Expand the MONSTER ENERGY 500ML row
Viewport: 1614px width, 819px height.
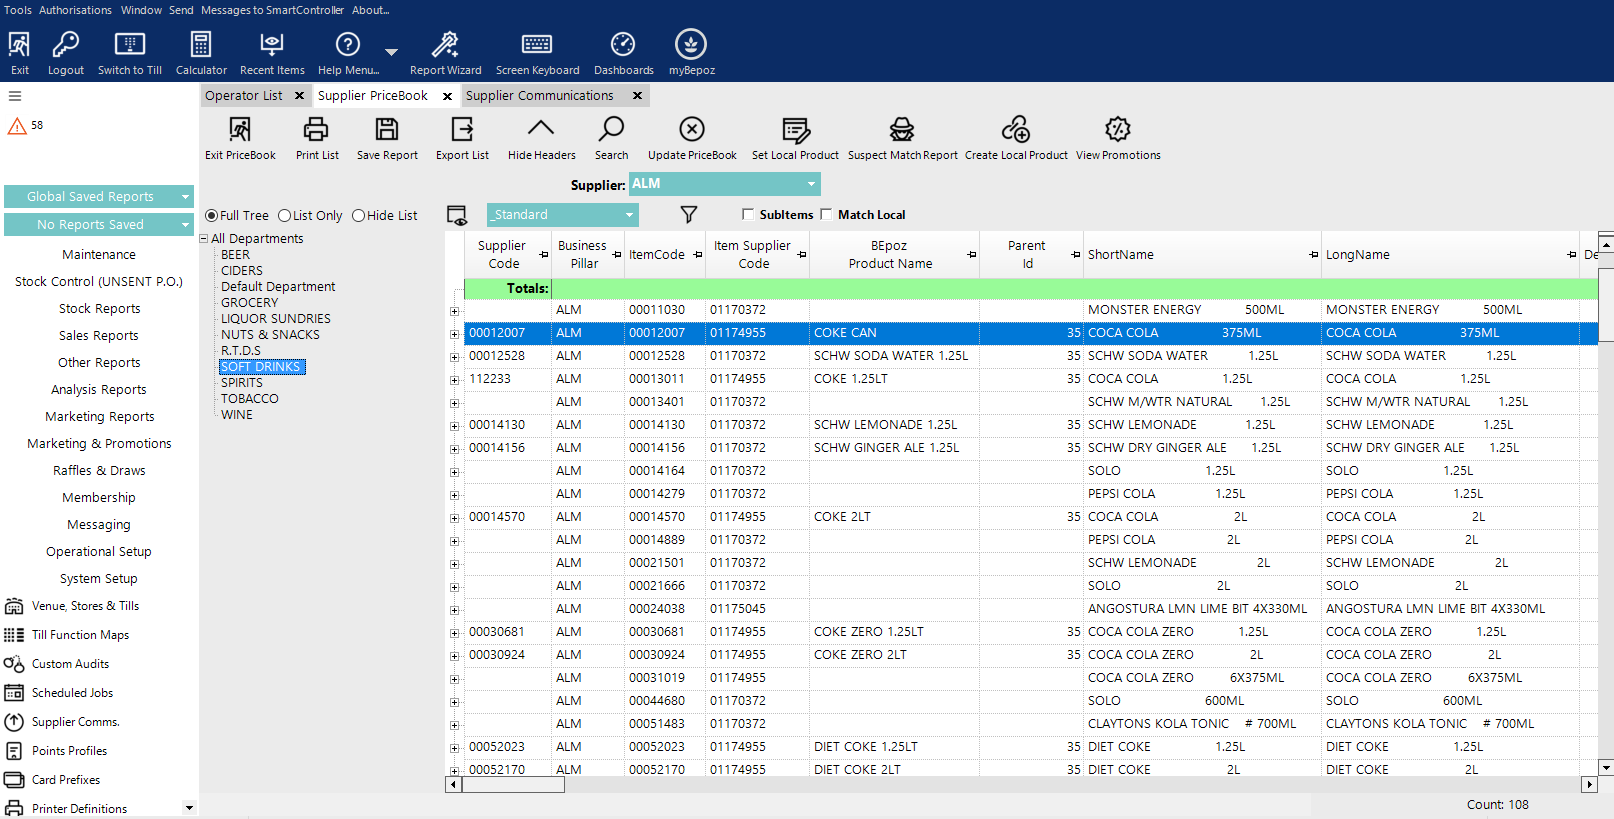click(x=454, y=311)
